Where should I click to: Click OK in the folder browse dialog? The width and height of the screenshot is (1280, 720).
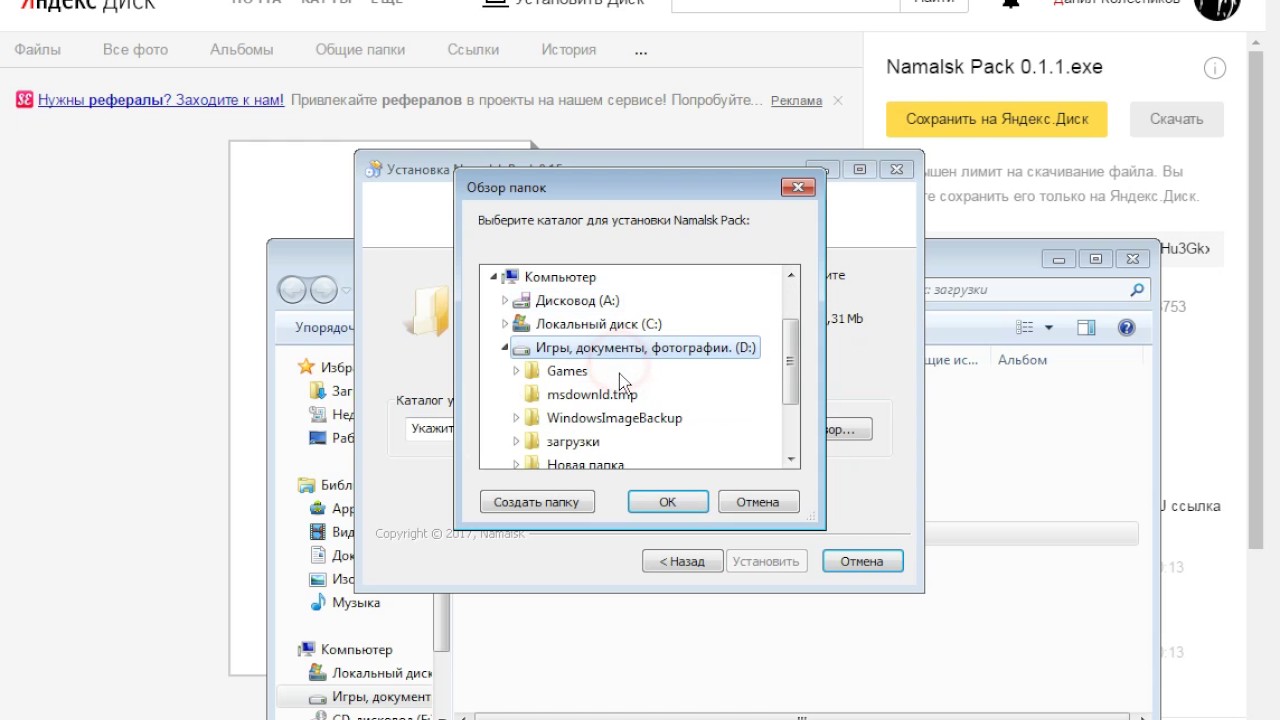668,502
